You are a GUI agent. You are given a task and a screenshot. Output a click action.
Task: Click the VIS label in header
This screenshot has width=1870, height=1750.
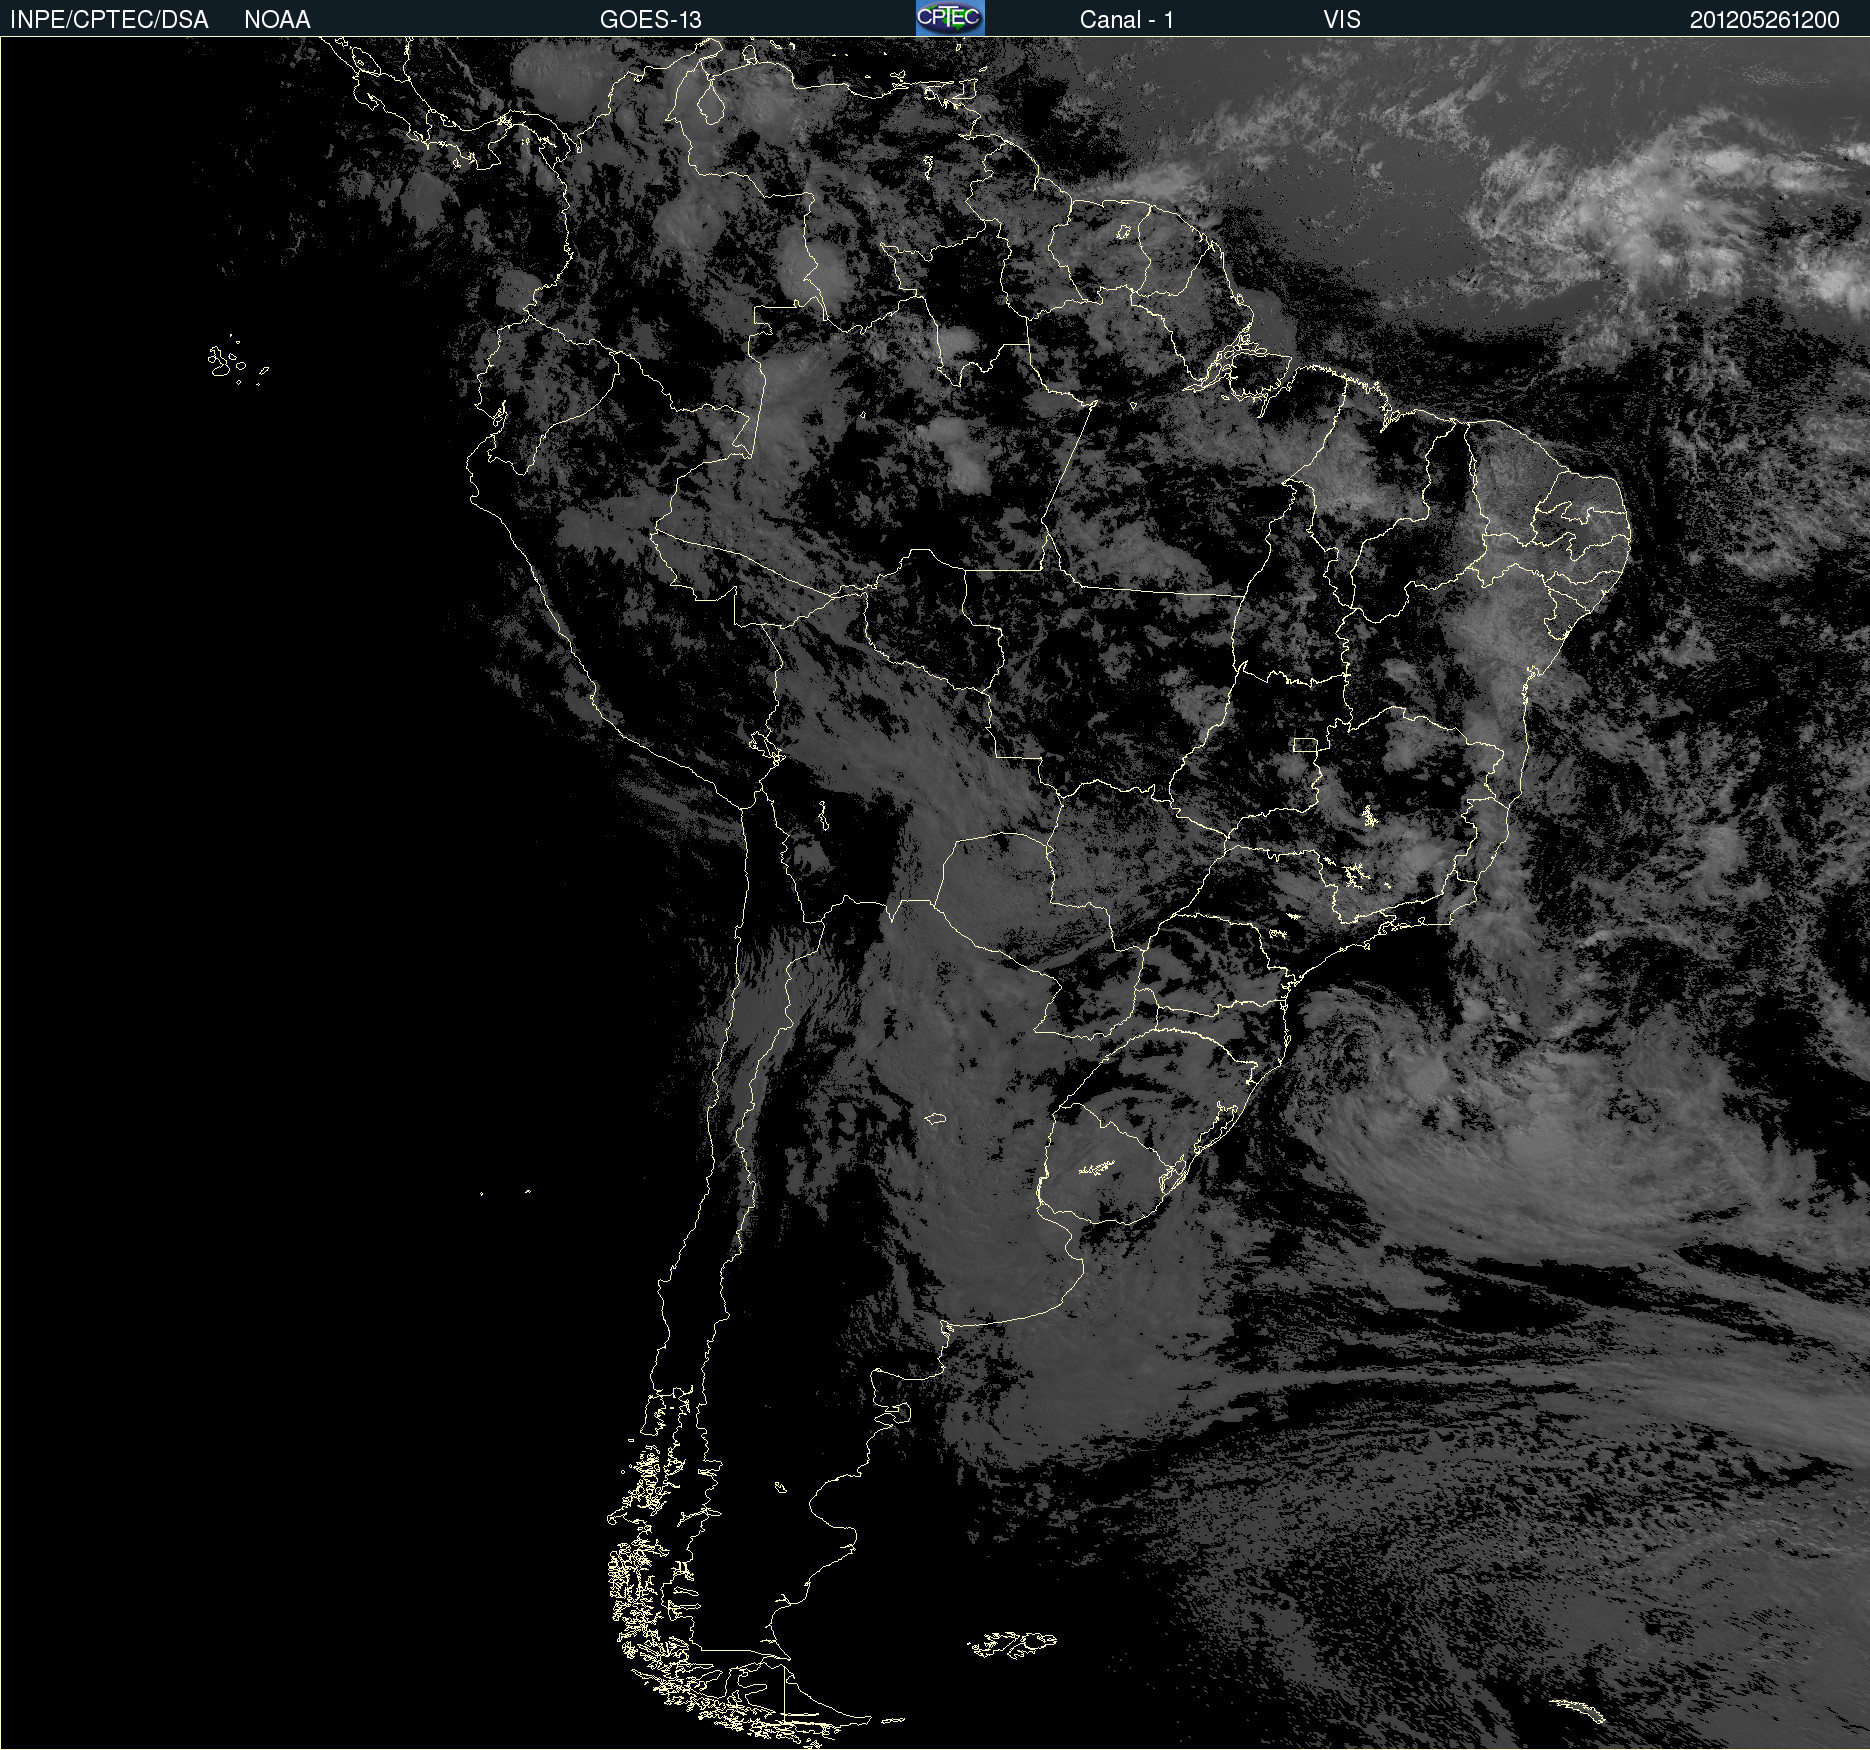pos(1342,20)
